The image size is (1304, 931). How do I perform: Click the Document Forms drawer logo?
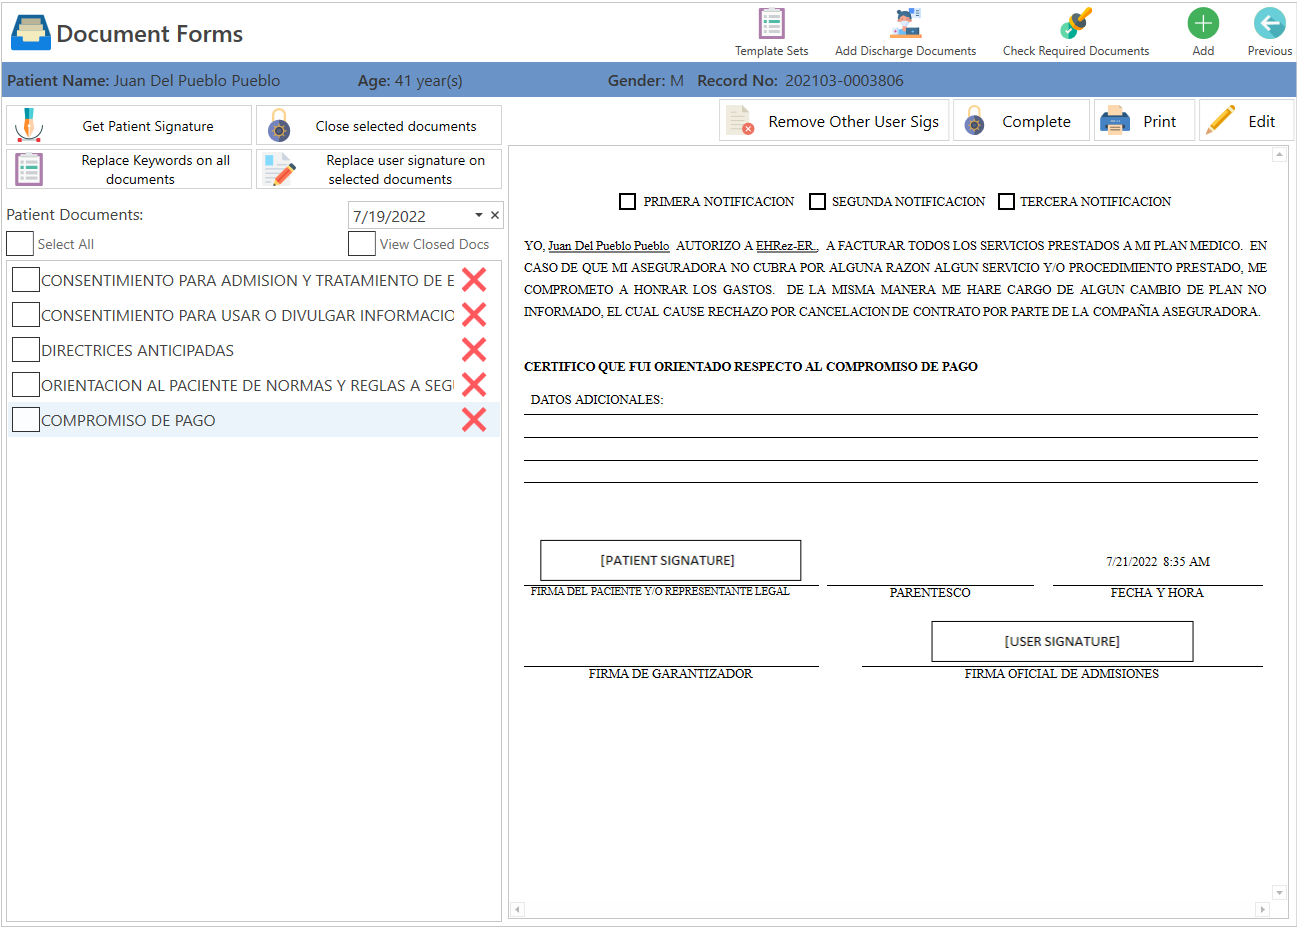[30, 33]
